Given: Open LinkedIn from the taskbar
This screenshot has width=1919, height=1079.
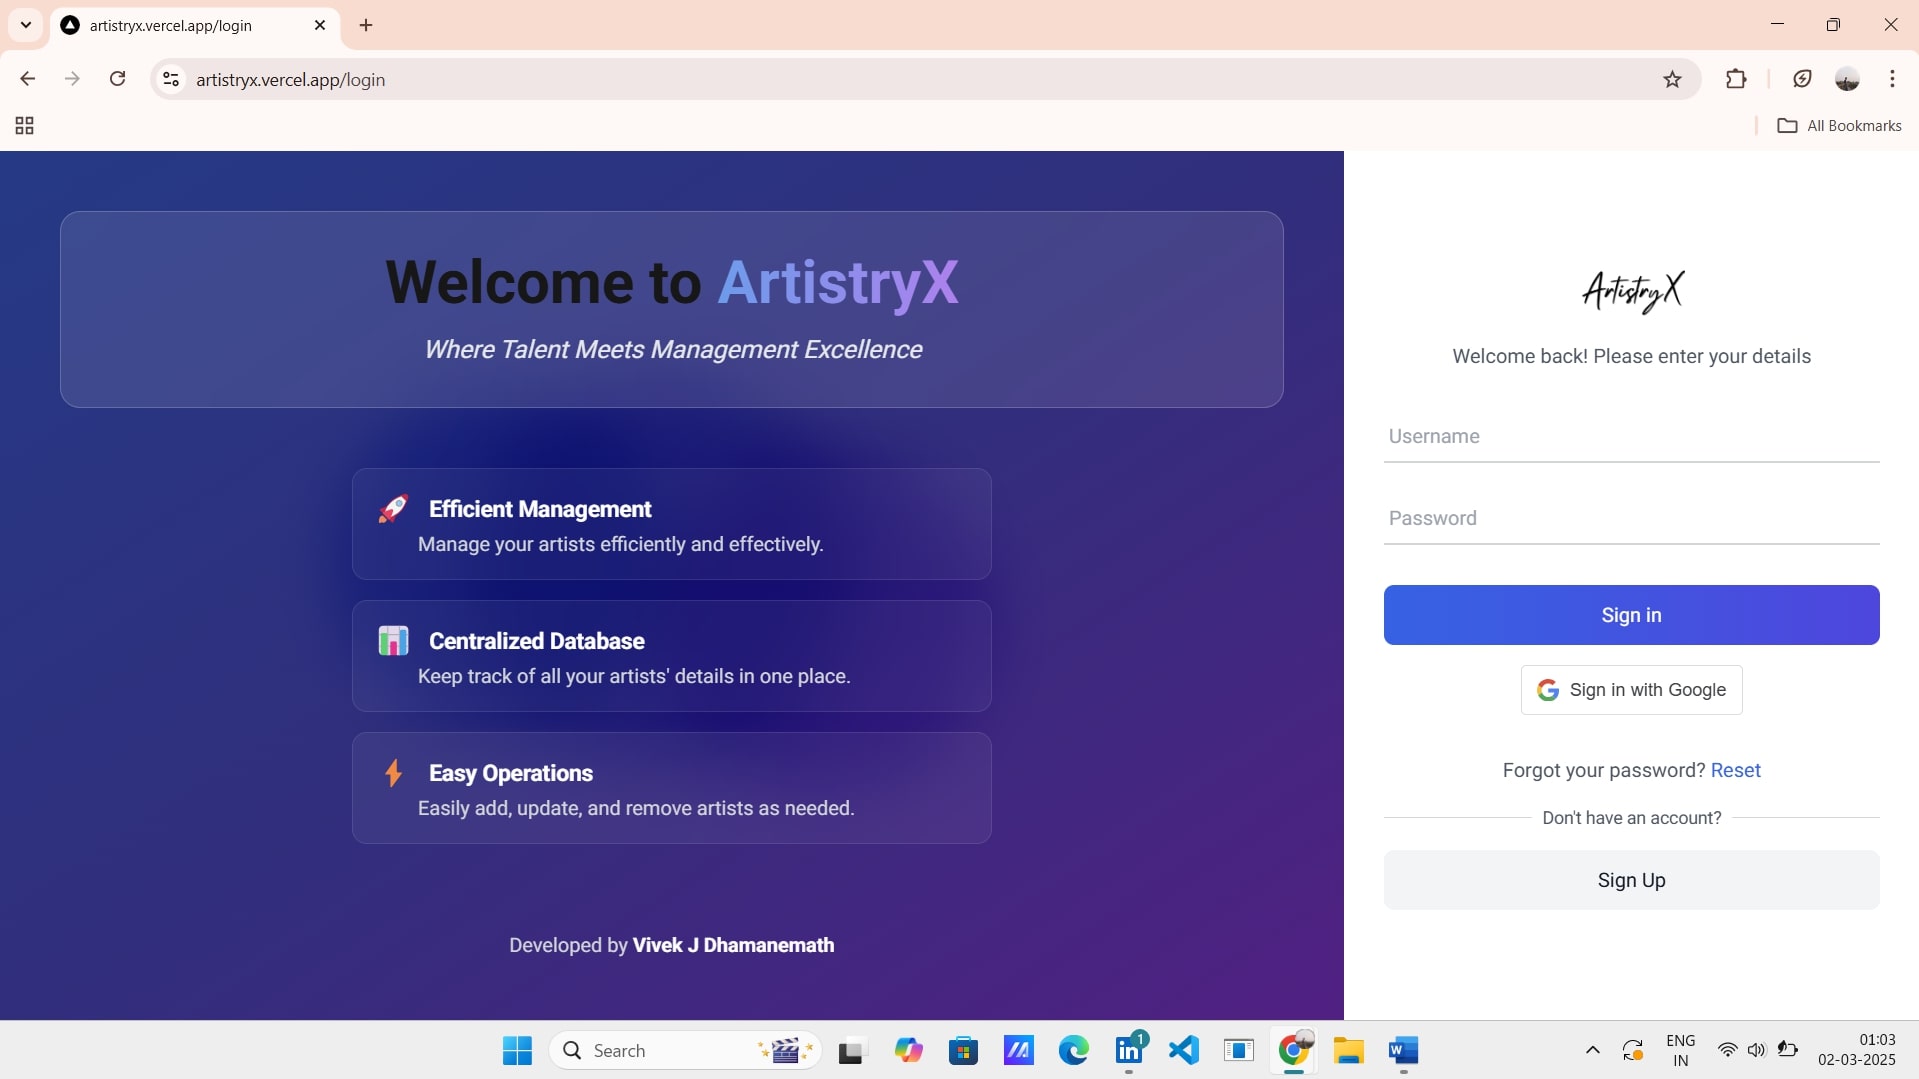Looking at the screenshot, I should point(1129,1050).
